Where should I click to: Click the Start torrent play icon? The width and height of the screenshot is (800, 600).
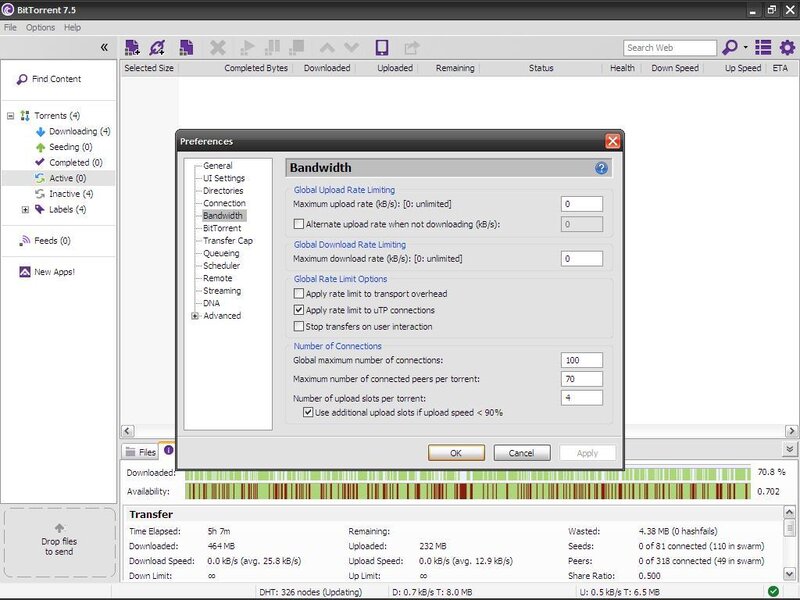(x=247, y=48)
